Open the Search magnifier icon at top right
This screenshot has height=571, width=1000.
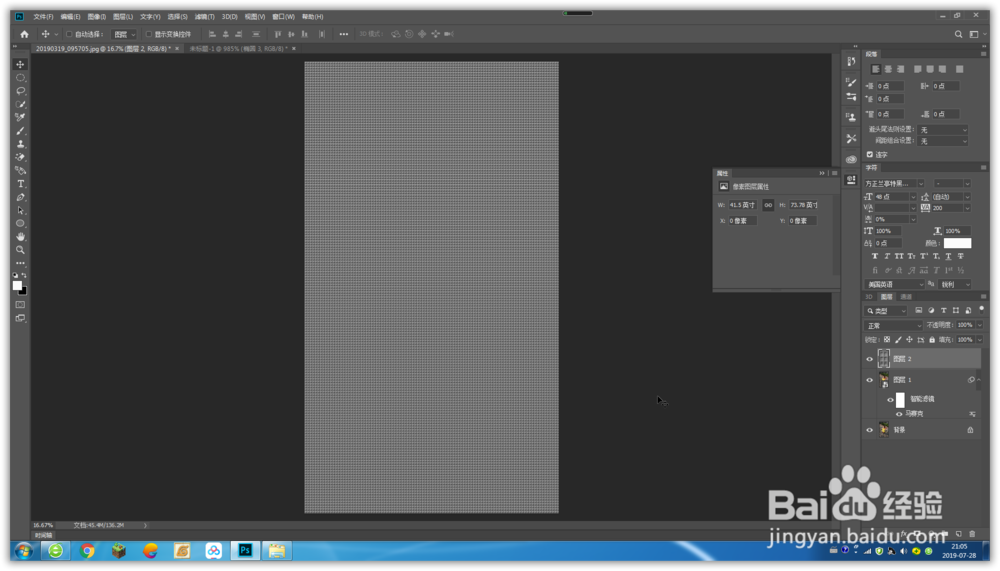click(x=958, y=34)
